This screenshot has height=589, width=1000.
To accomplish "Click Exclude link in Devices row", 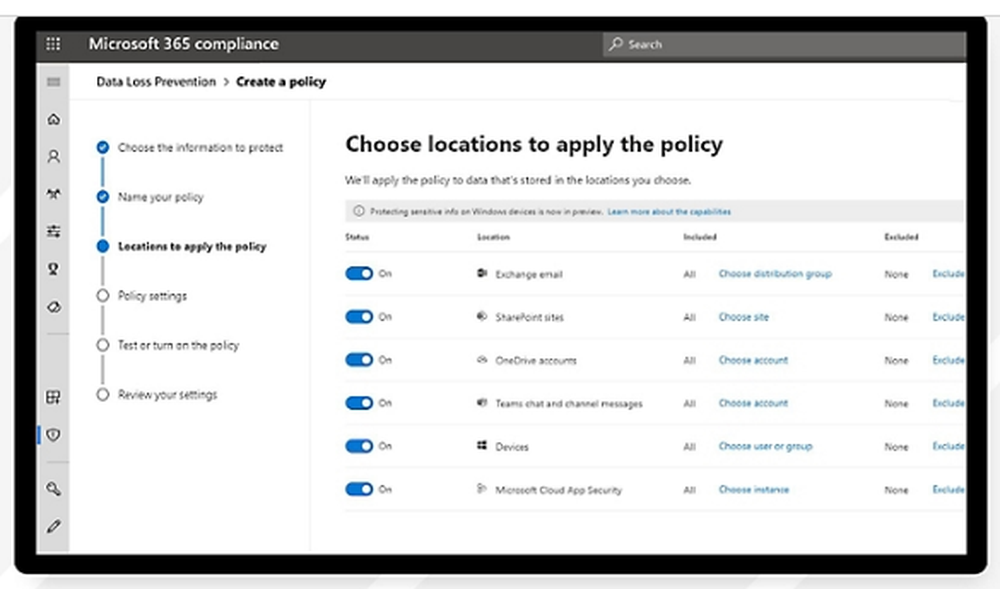I will pos(948,446).
